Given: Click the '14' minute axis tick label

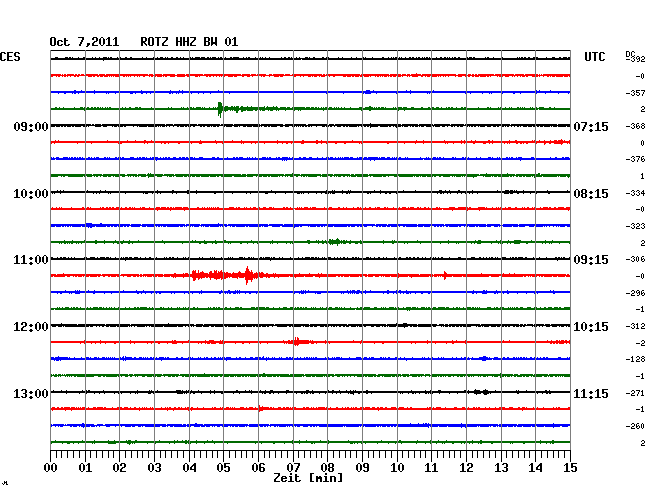Looking at the screenshot, I should click(535, 467).
